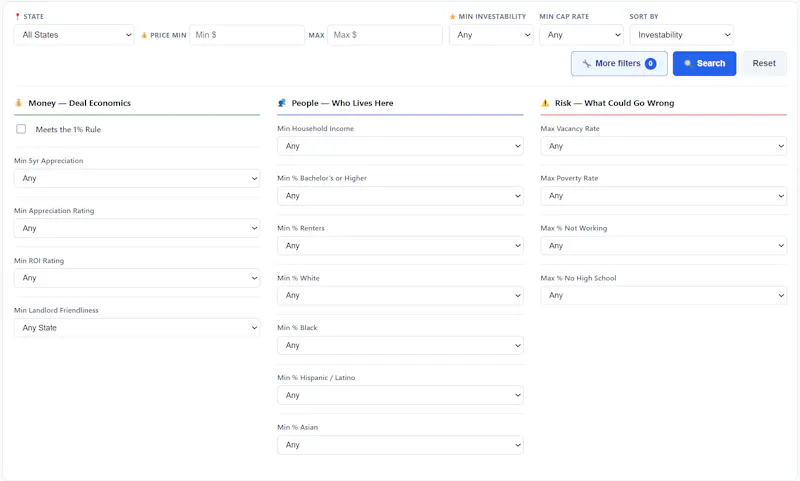The height and width of the screenshot is (481, 800).
Task: Open the Min % Hispanic / Latino dropdown
Action: click(401, 395)
